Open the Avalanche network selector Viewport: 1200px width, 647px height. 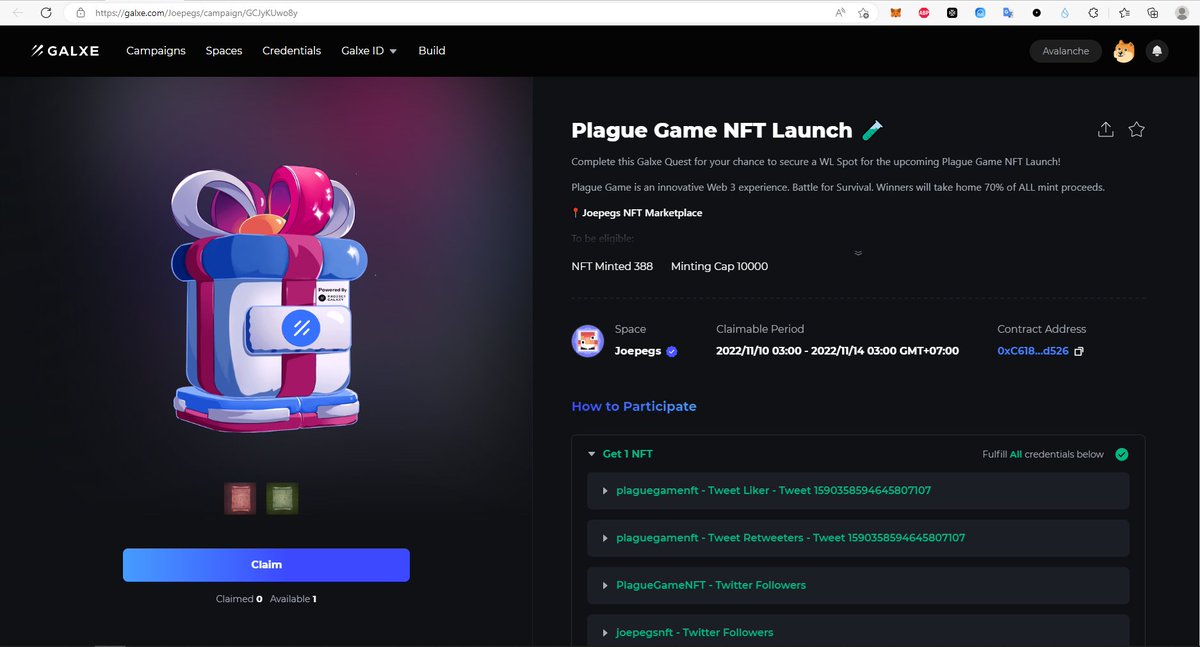[1065, 51]
